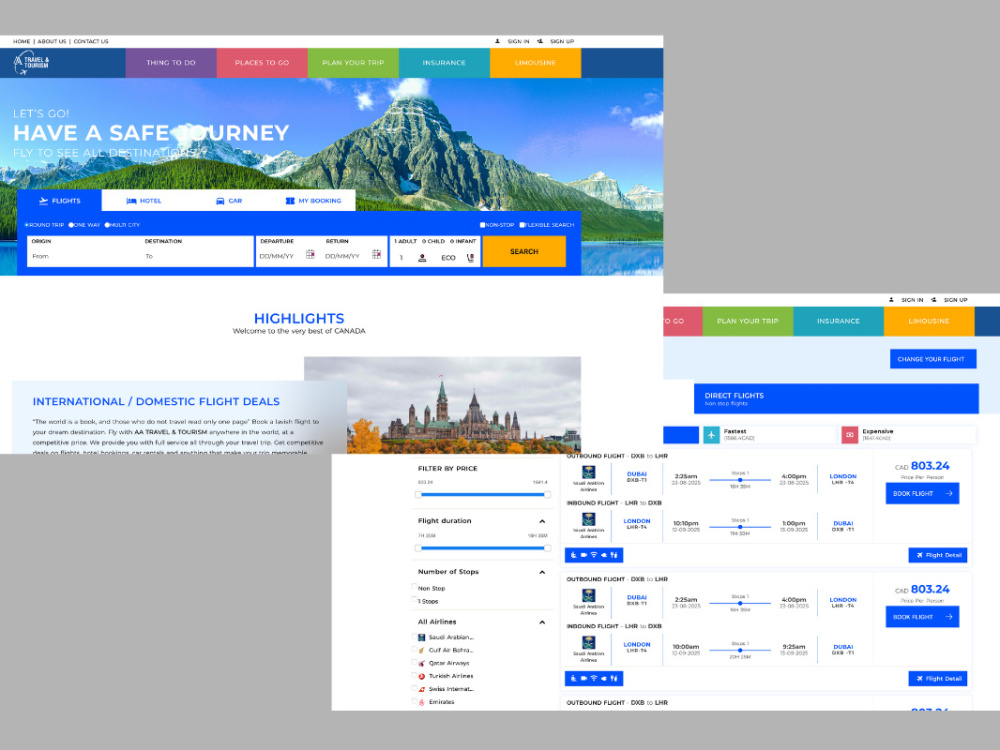Click the Saudi Arabian Airlines logo in the first inbound flight
The height and width of the screenshot is (750, 1000).
(x=589, y=520)
